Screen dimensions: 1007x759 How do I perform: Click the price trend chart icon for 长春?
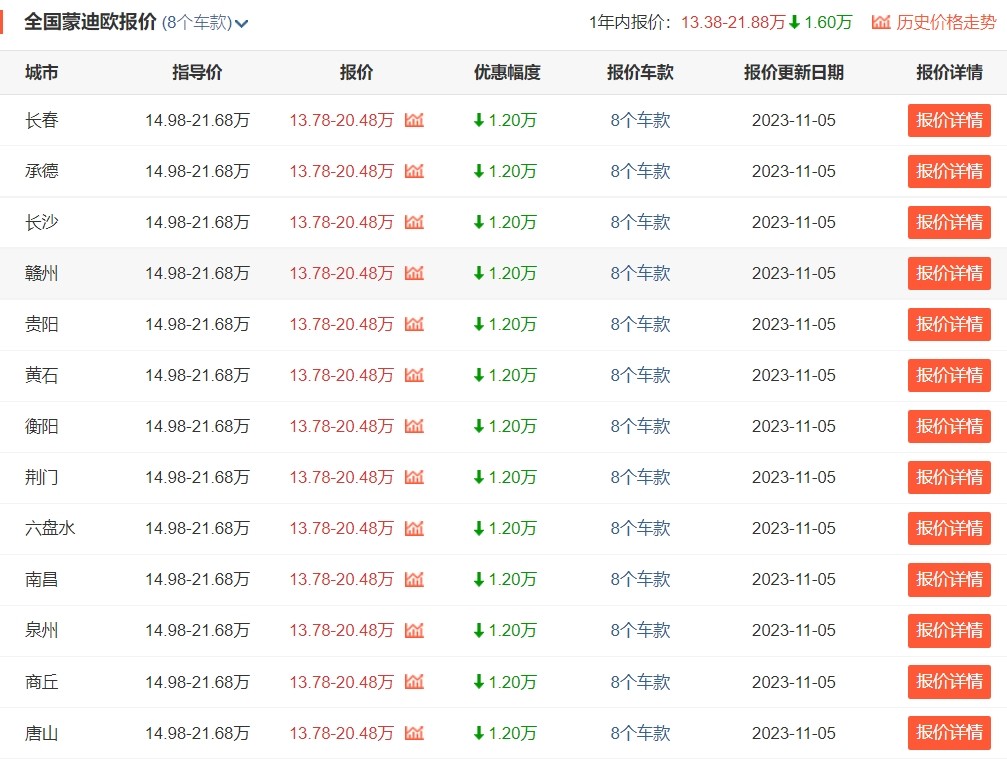(x=414, y=120)
